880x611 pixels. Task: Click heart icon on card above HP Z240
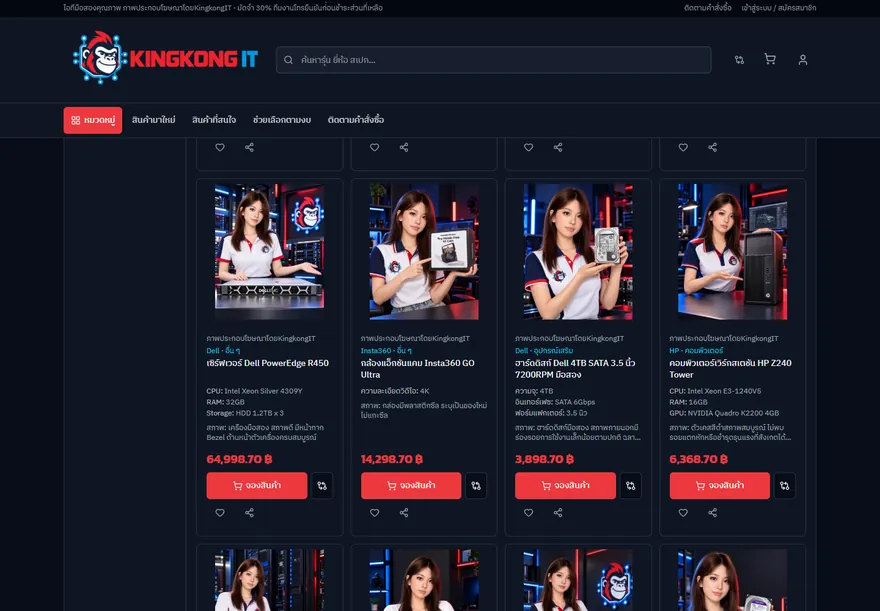coord(683,147)
